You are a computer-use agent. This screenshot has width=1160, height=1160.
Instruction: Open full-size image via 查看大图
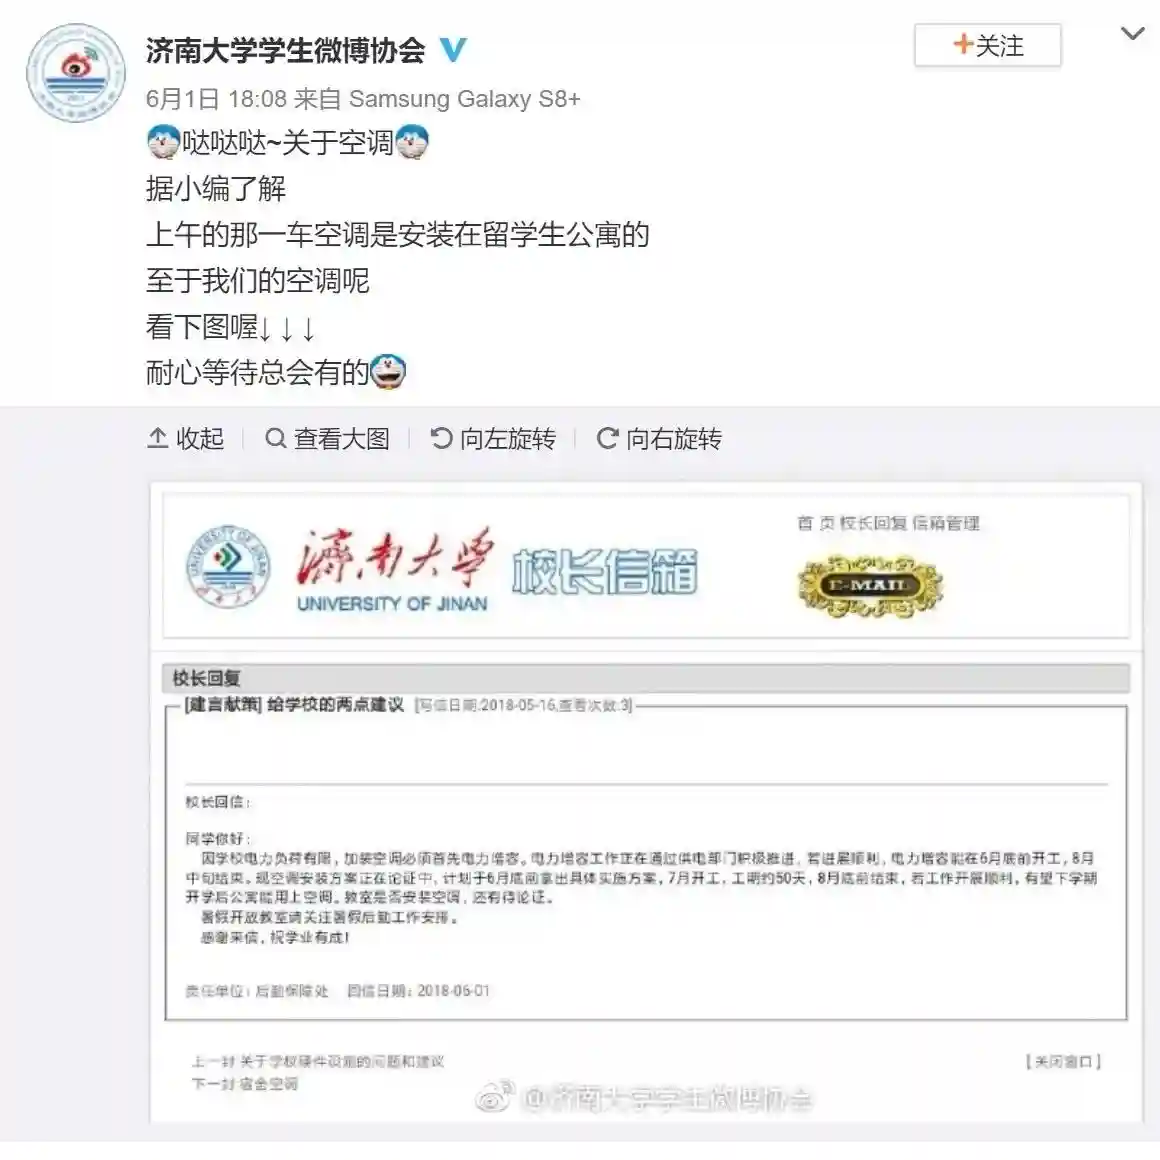(x=327, y=439)
